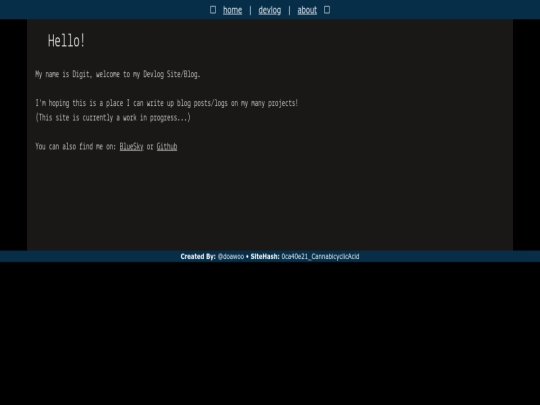Click the "Hello!" heading

(x=66, y=41)
